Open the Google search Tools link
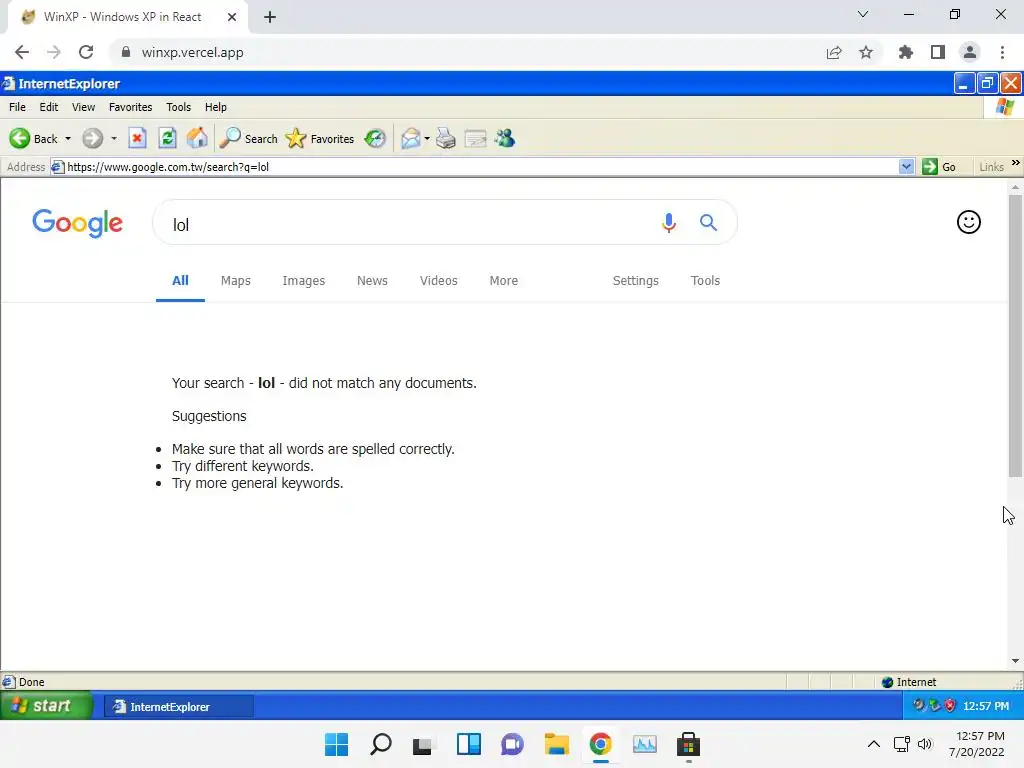Viewport: 1024px width, 768px height. [705, 281]
